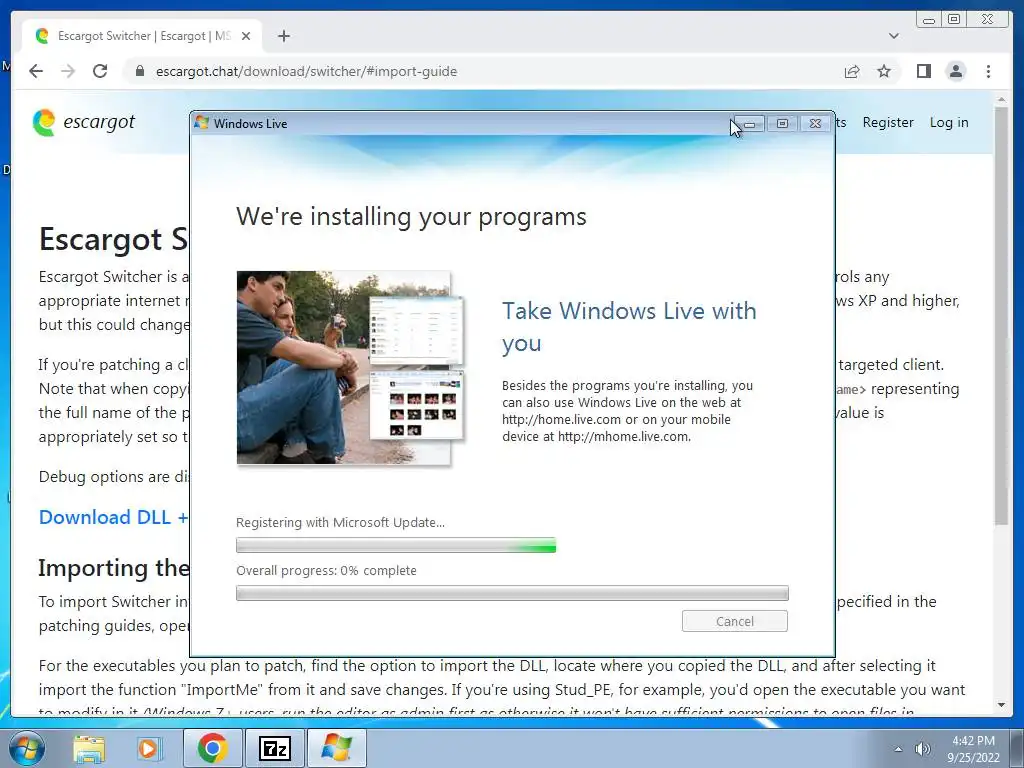Image resolution: width=1024 pixels, height=768 pixels.
Task: Click 'Take Windows Live with you' heading
Action: (629, 327)
